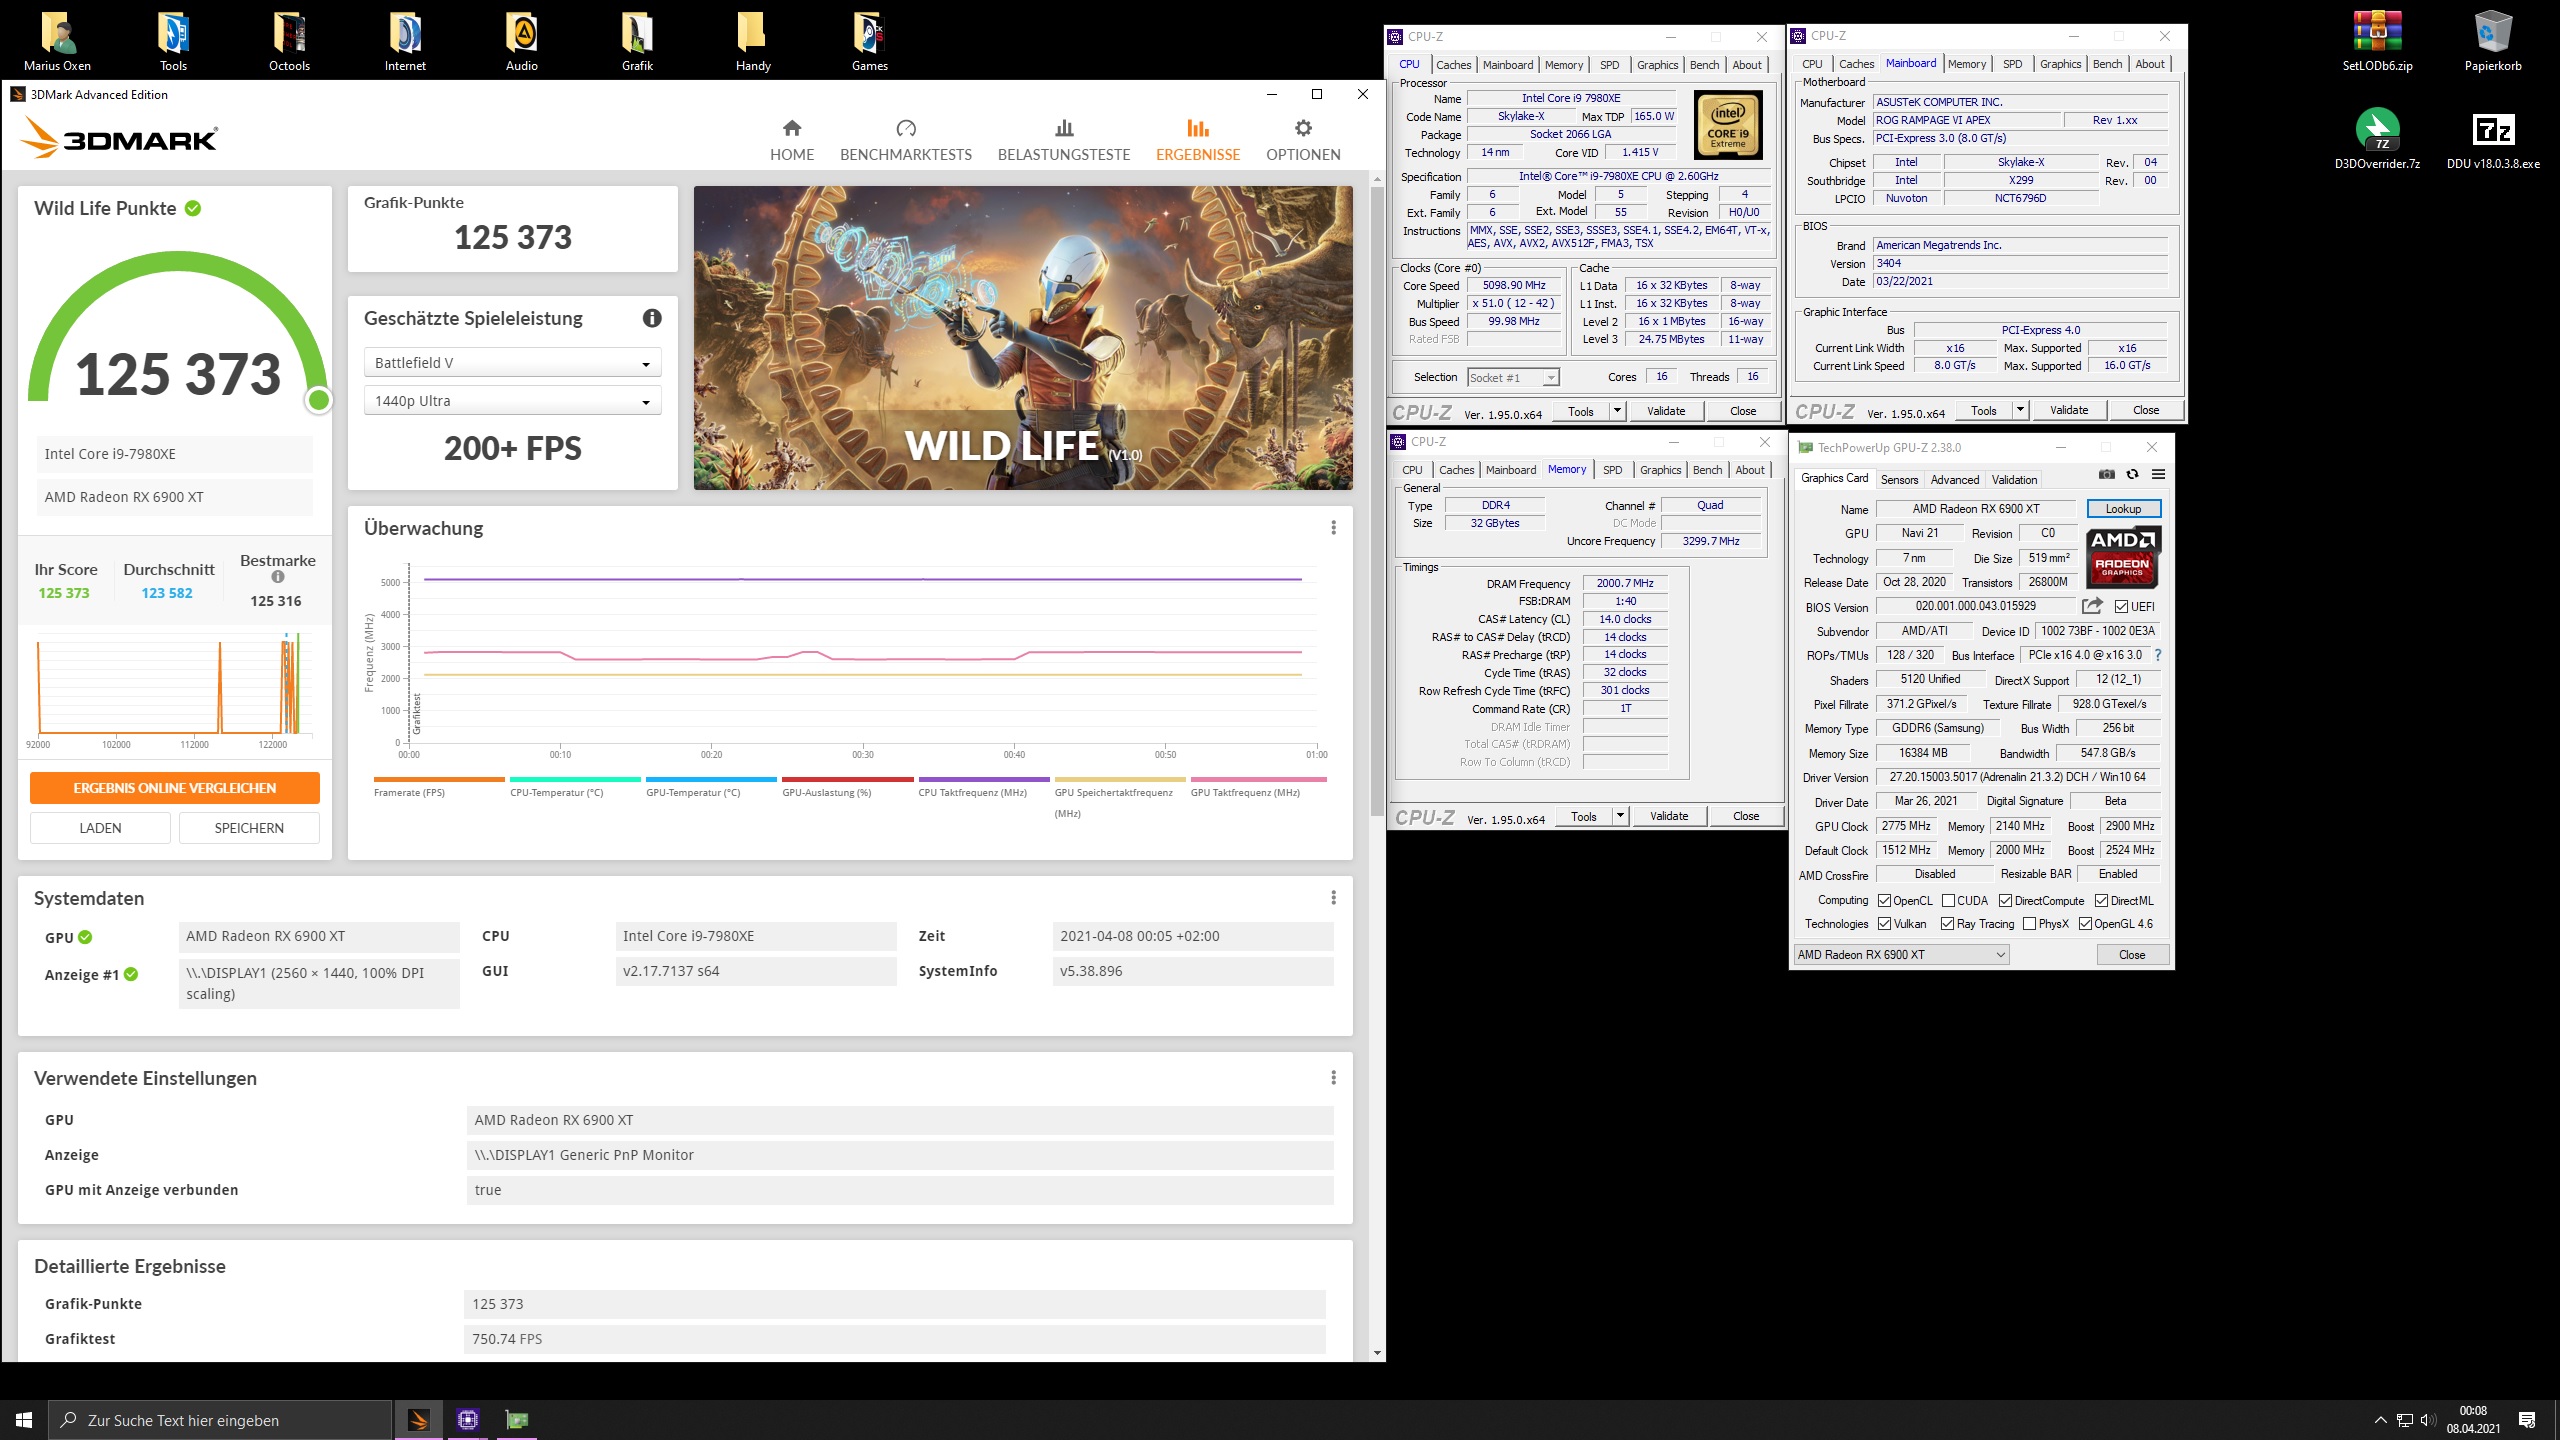The image size is (2560, 1440).
Task: Click Wild Life benchmark banner image
Action: [1023, 338]
